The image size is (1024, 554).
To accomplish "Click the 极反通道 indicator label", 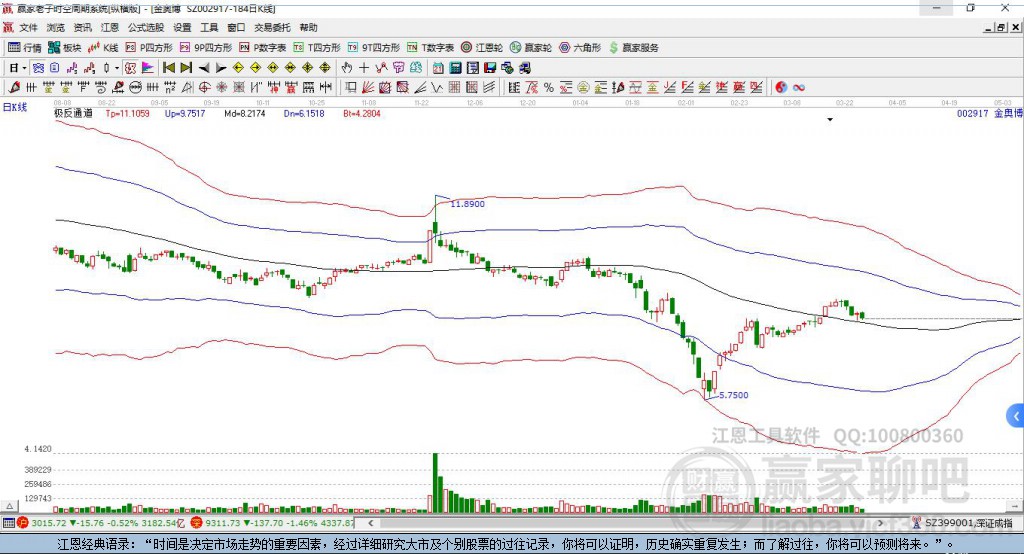I will point(73,114).
